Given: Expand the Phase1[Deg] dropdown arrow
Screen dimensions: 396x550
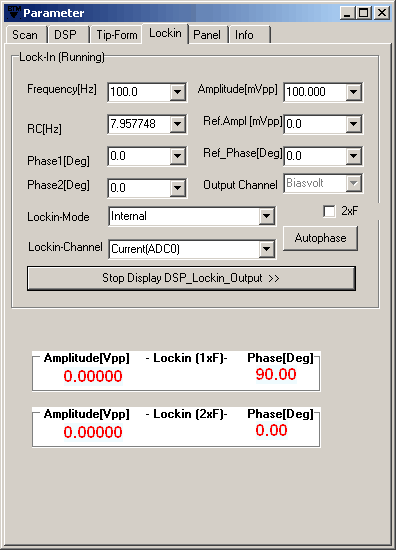Looking at the screenshot, I should click(177, 156).
